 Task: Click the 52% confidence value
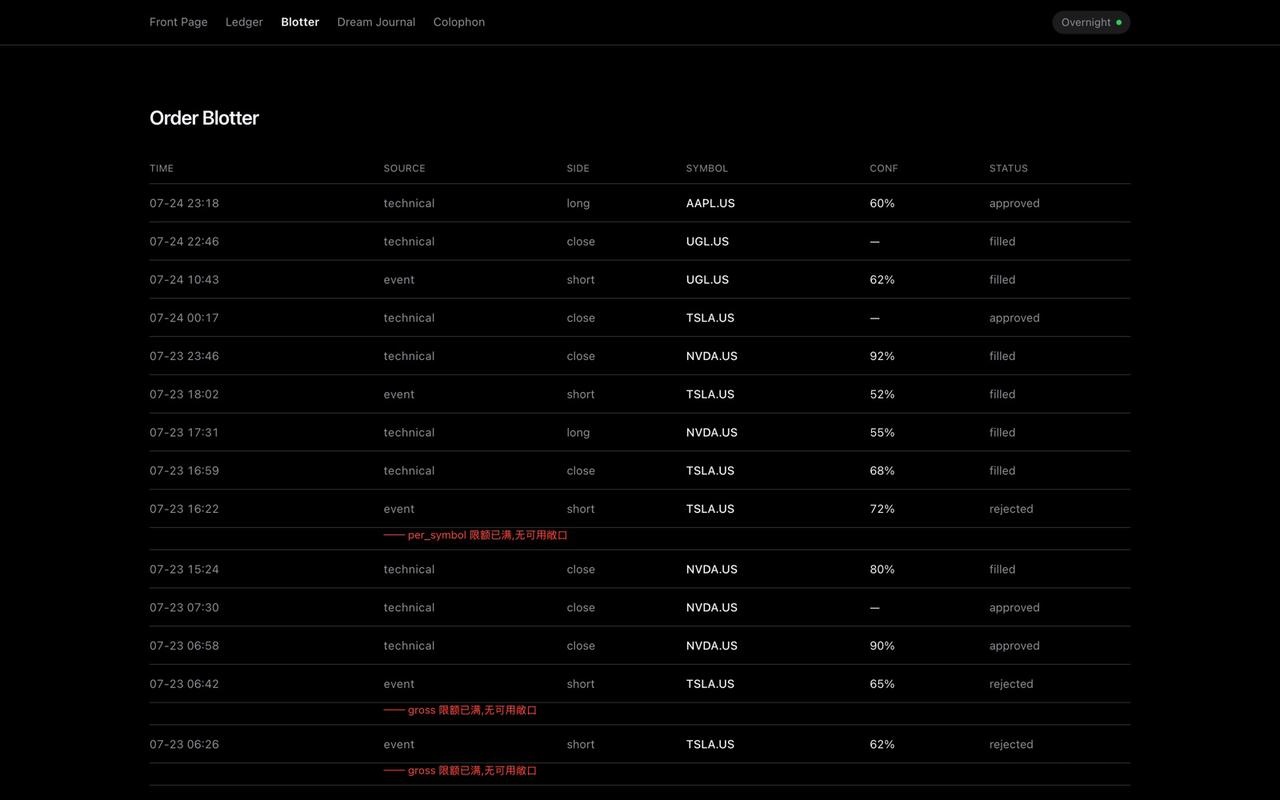882,394
